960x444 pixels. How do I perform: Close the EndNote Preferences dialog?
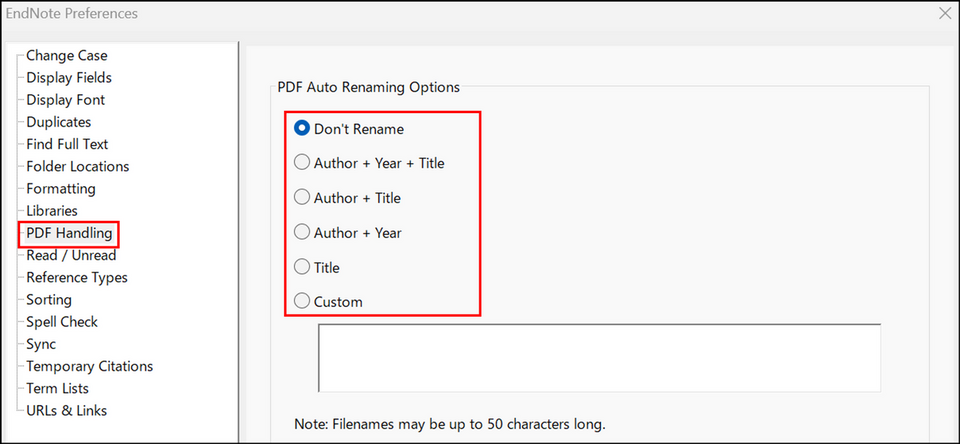point(944,14)
